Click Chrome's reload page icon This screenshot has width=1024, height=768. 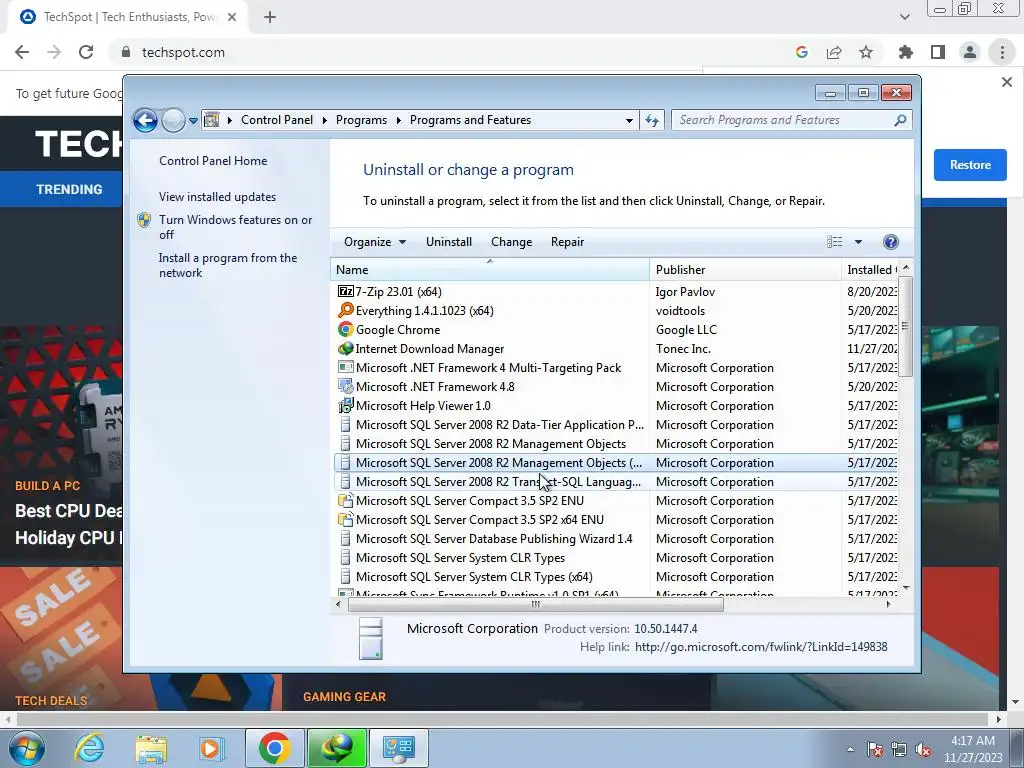click(x=86, y=52)
